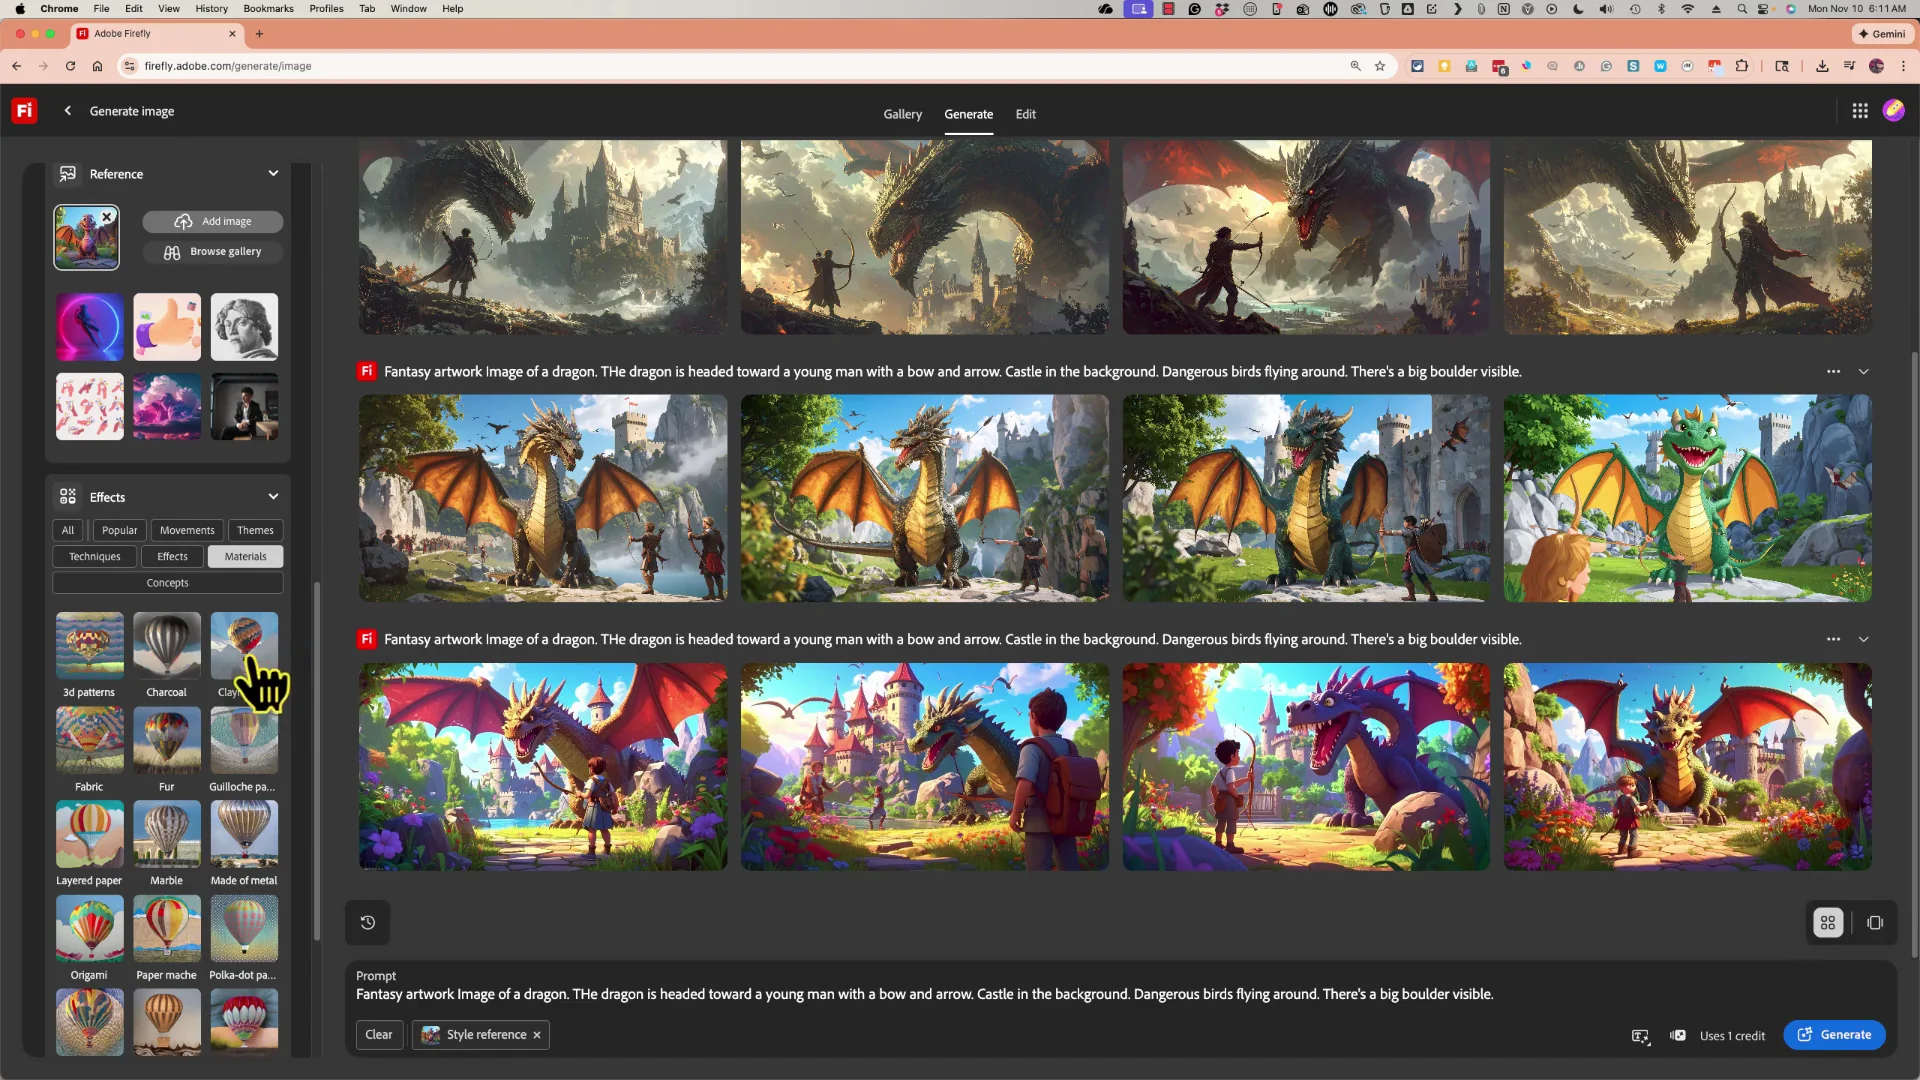Enable the Popular effects filter

point(119,530)
